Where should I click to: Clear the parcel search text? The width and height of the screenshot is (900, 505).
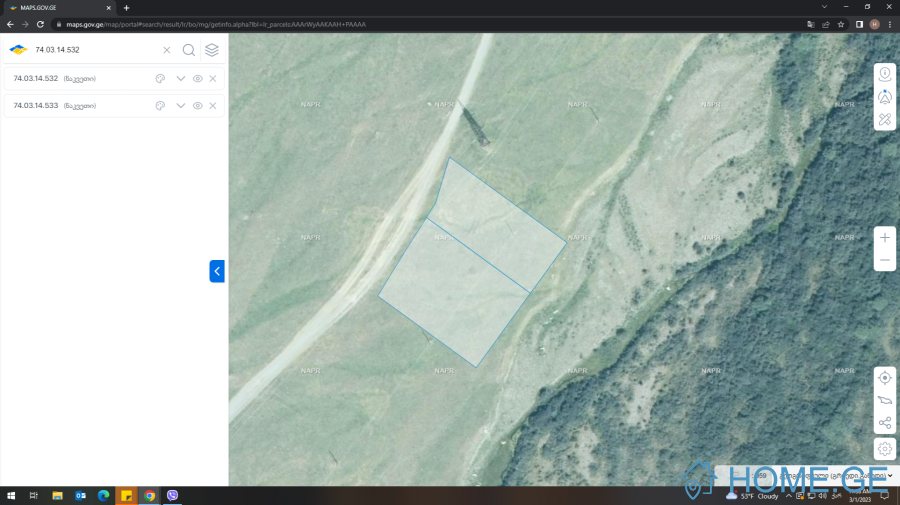click(166, 50)
